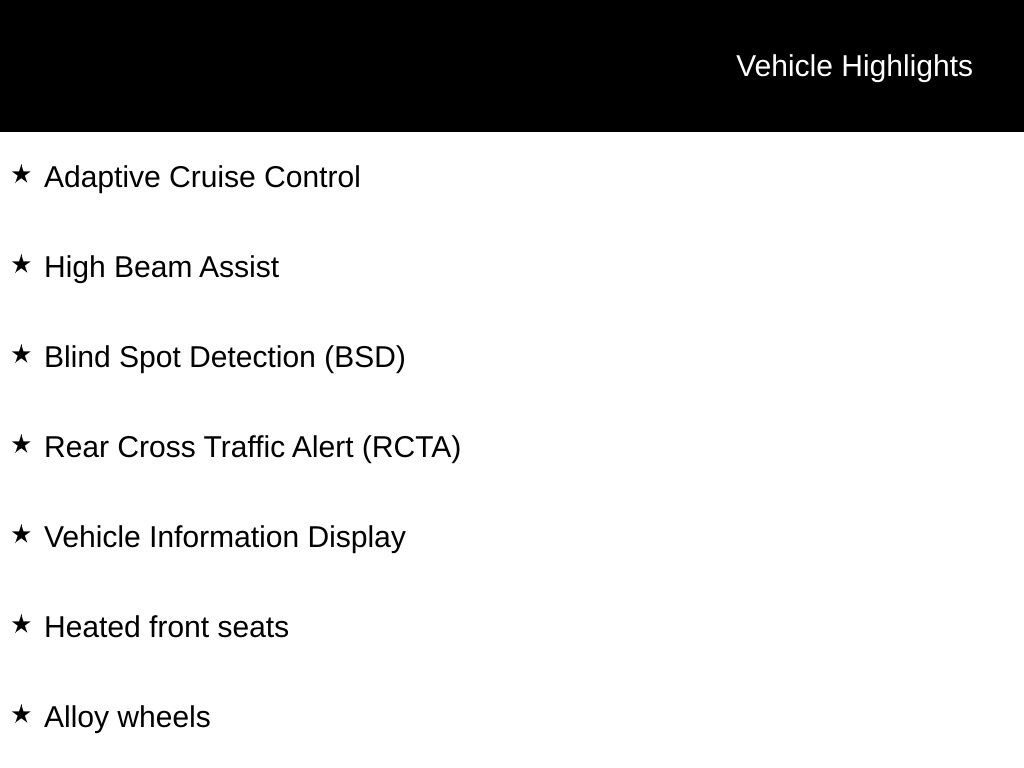This screenshot has height=768, width=1024.
Task: Select the Vehicle Information Display item
Action: click(x=225, y=537)
